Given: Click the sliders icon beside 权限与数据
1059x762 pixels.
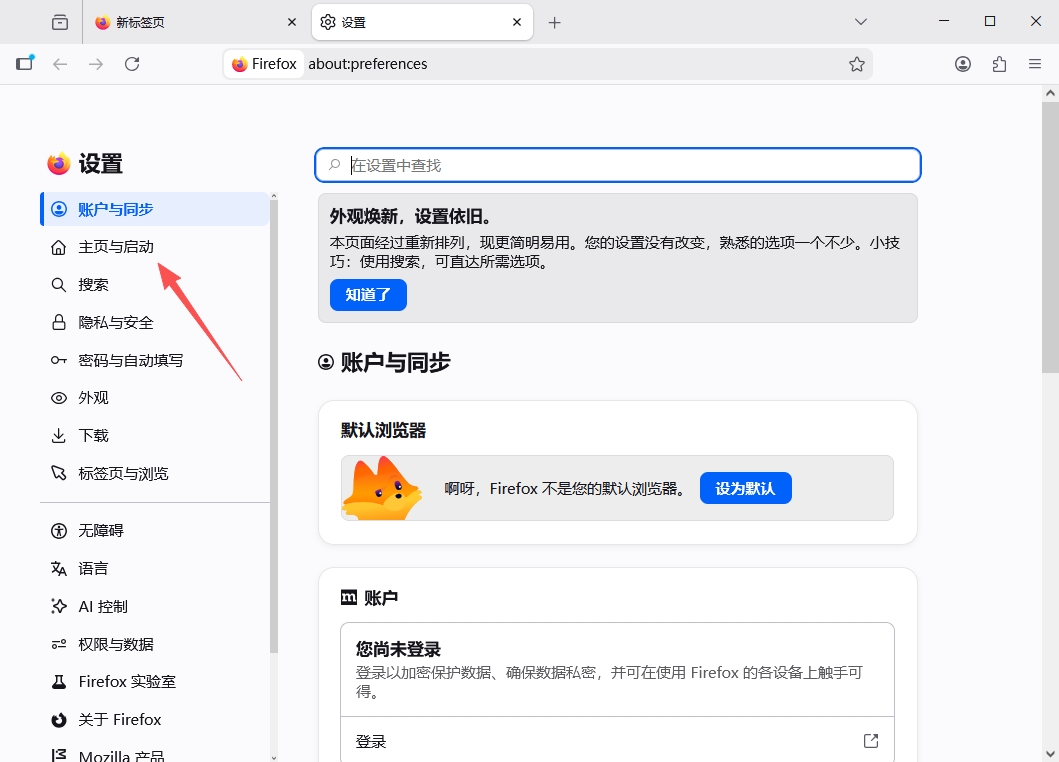Looking at the screenshot, I should click(x=59, y=644).
